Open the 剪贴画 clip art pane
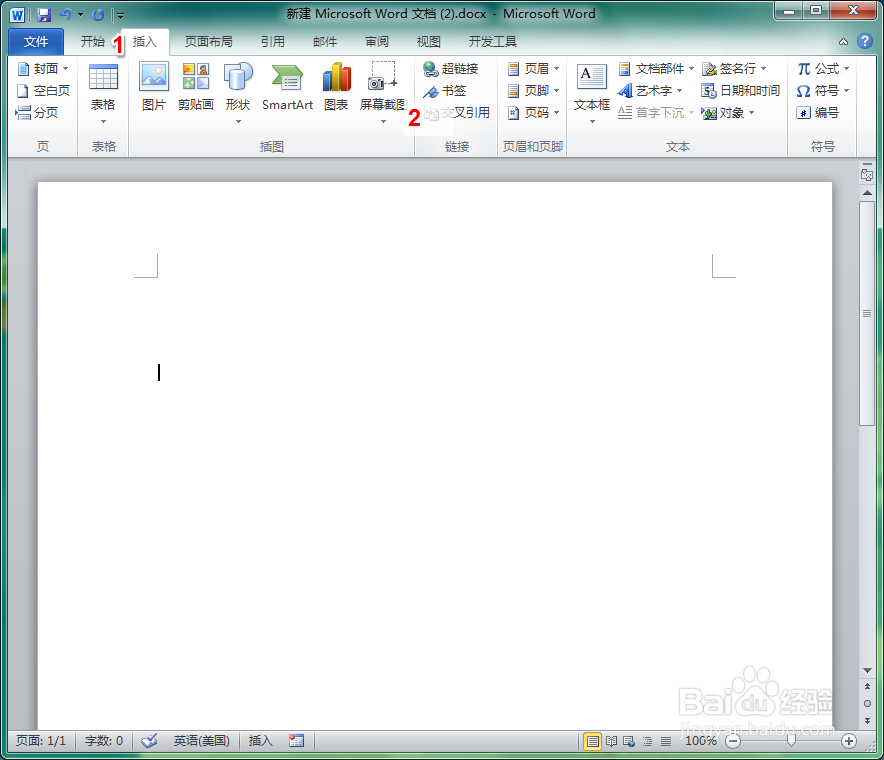Screen dimensions: 884x760 (x=196, y=86)
